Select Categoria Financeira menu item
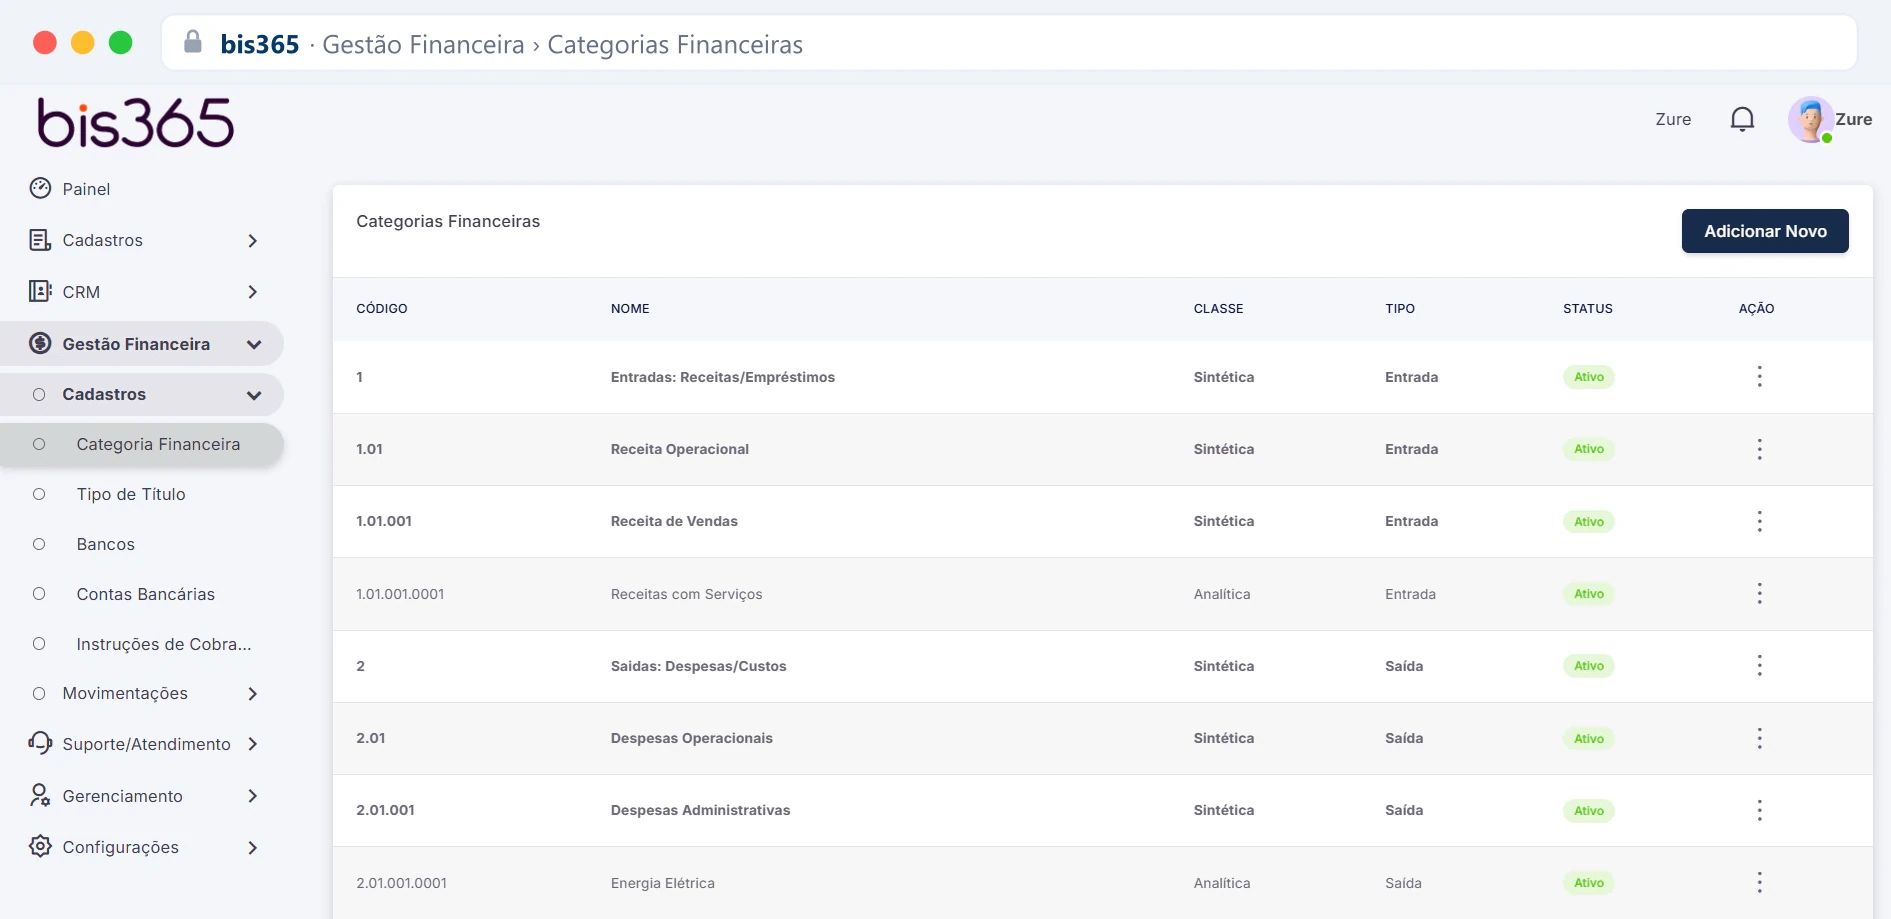 pos(142,444)
